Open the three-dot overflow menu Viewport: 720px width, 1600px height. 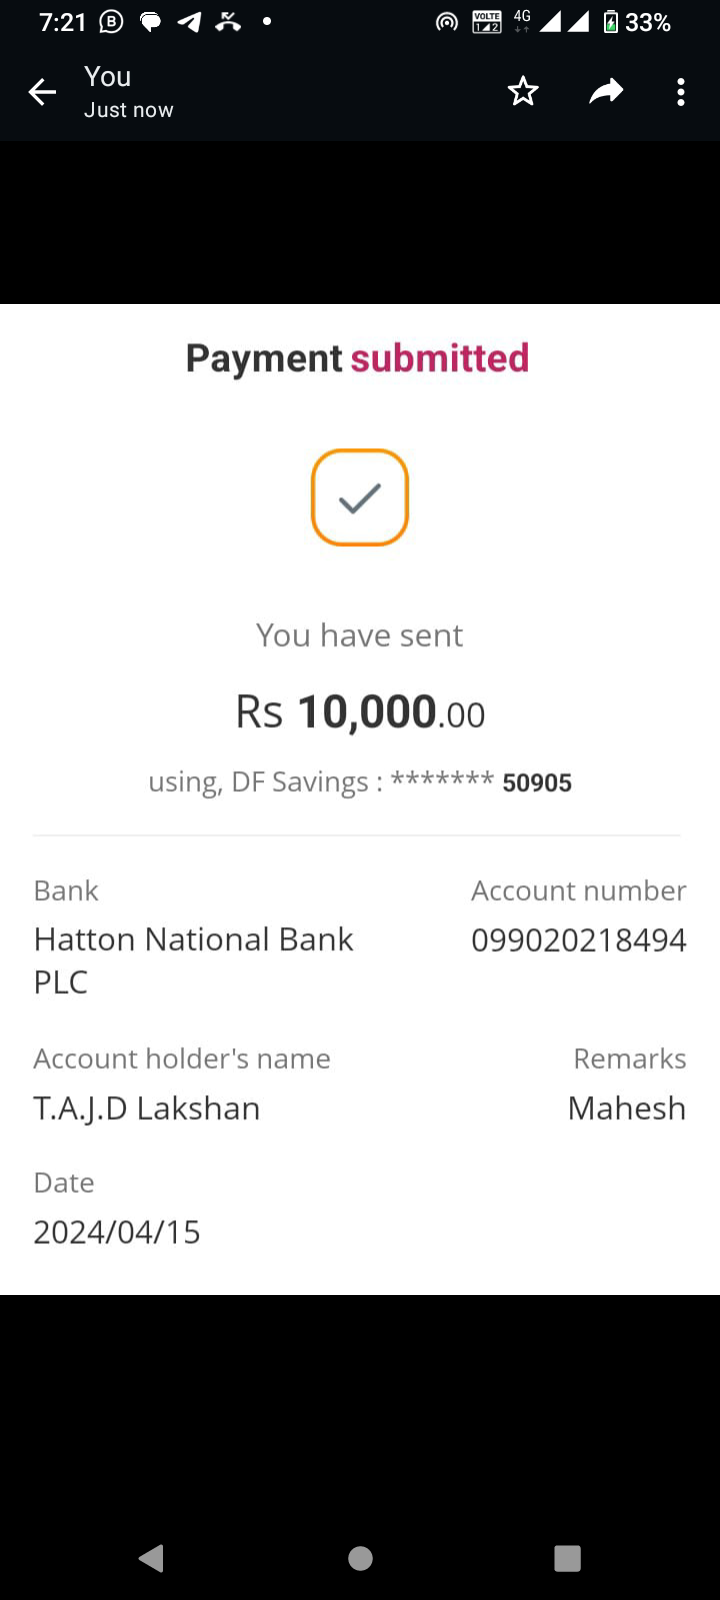(x=681, y=92)
